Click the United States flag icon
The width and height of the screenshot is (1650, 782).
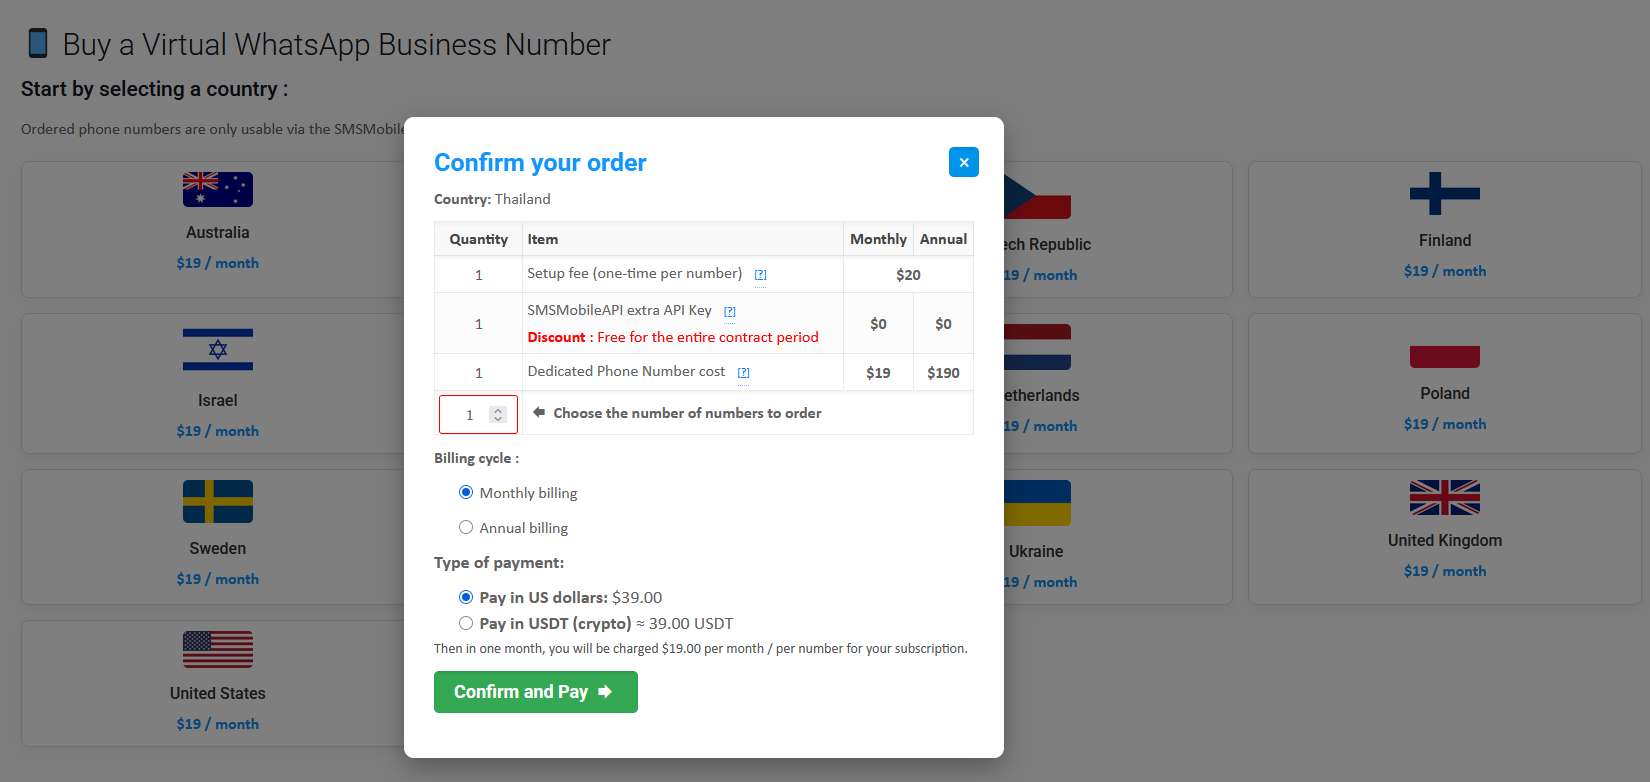[218, 650]
